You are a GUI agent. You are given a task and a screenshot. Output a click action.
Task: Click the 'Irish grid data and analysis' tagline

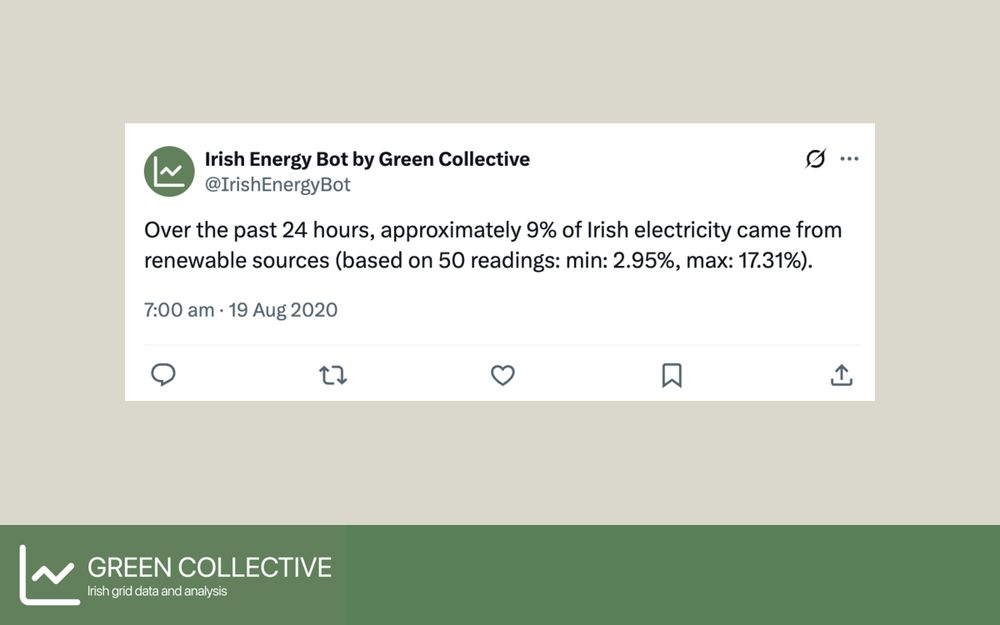[x=157, y=591]
